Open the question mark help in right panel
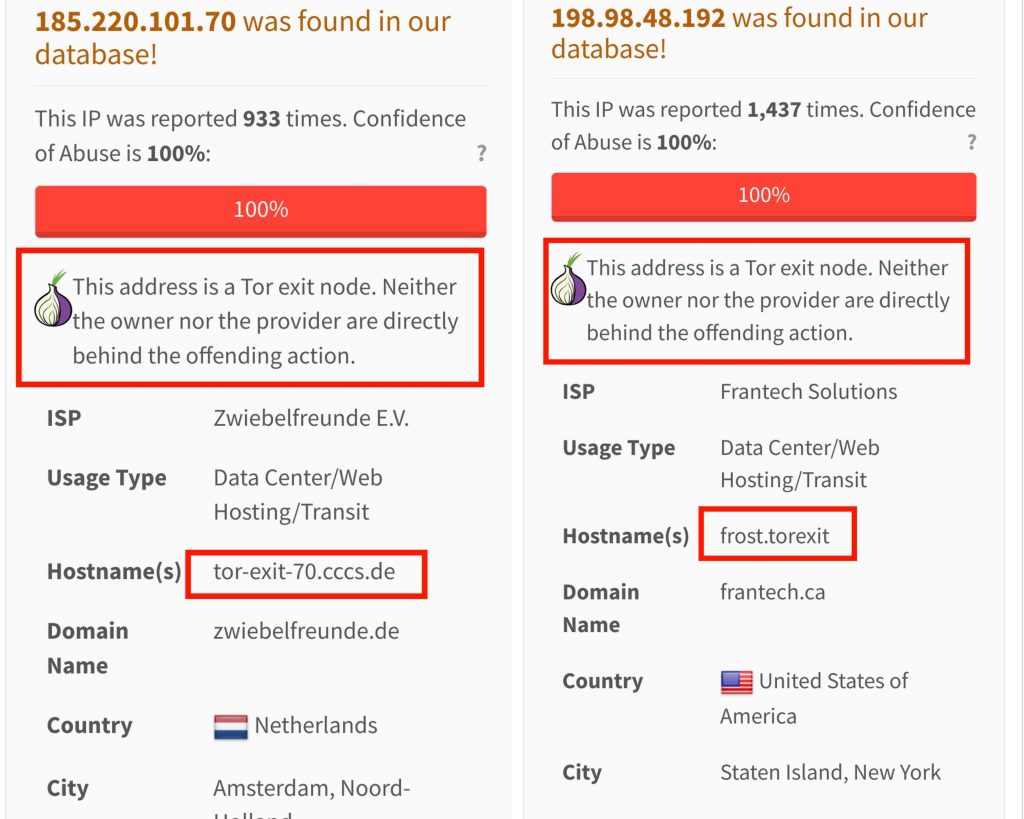The image size is (1024, 819). click(x=972, y=142)
